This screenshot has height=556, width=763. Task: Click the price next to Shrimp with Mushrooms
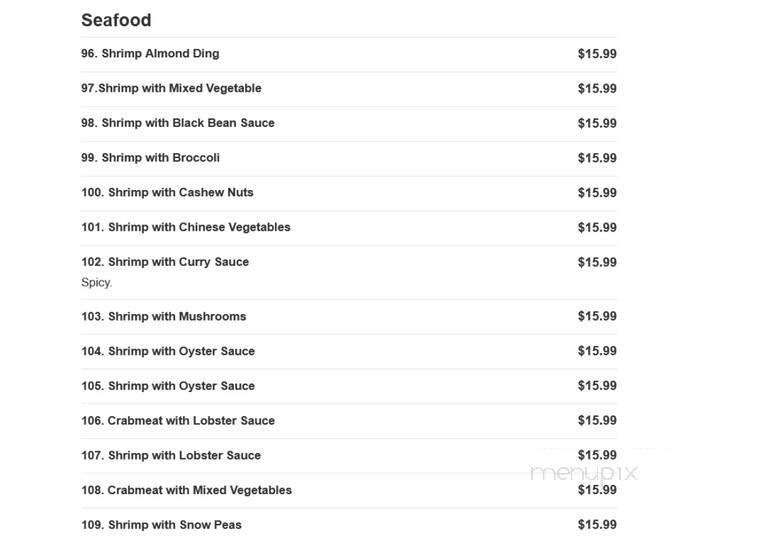coord(597,317)
